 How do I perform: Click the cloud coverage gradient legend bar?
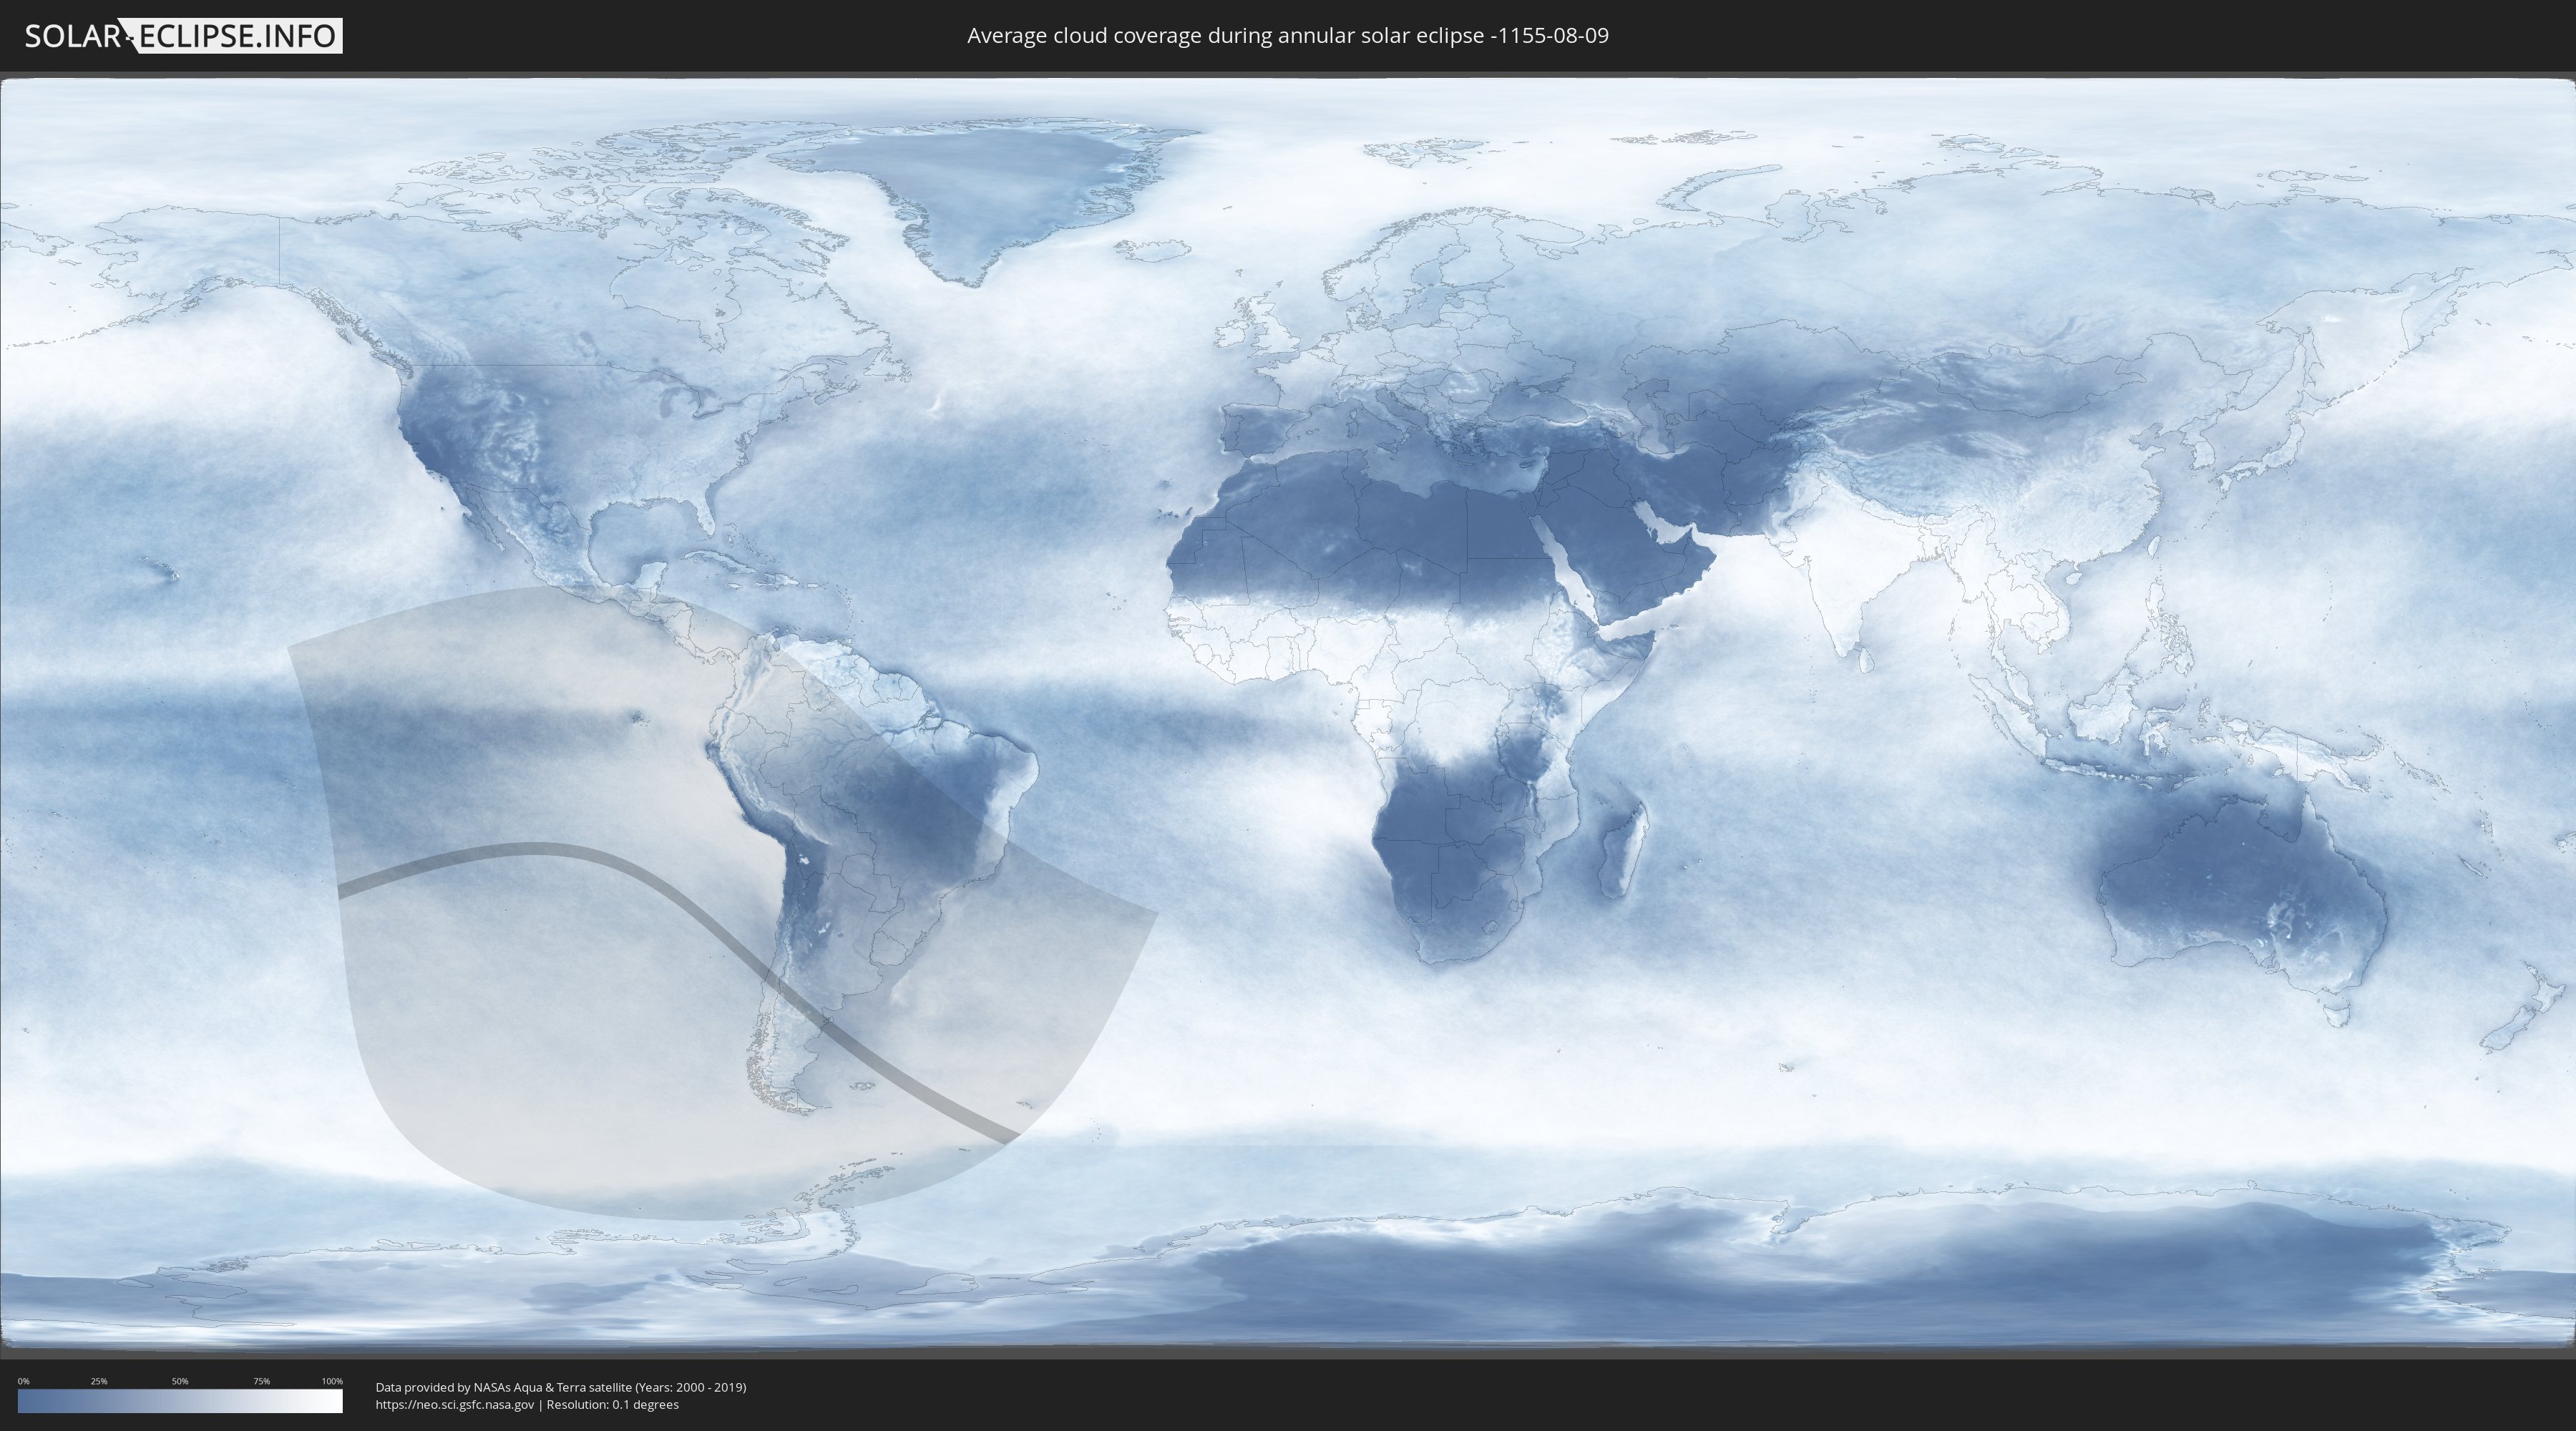[x=180, y=1401]
